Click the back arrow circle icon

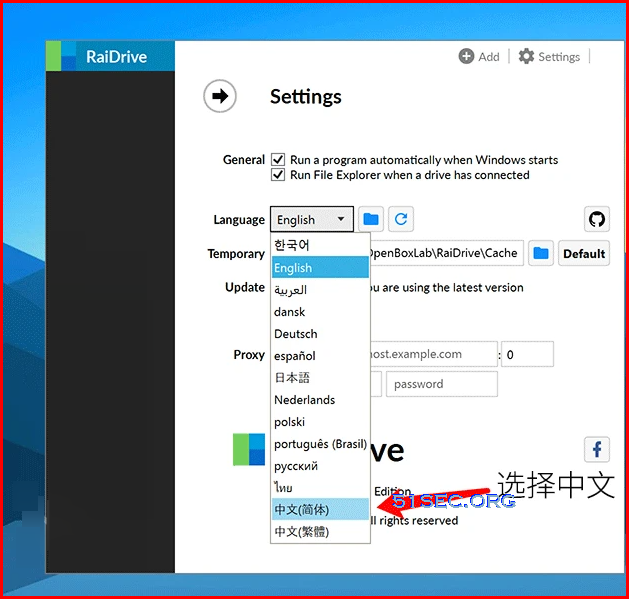coord(219,96)
